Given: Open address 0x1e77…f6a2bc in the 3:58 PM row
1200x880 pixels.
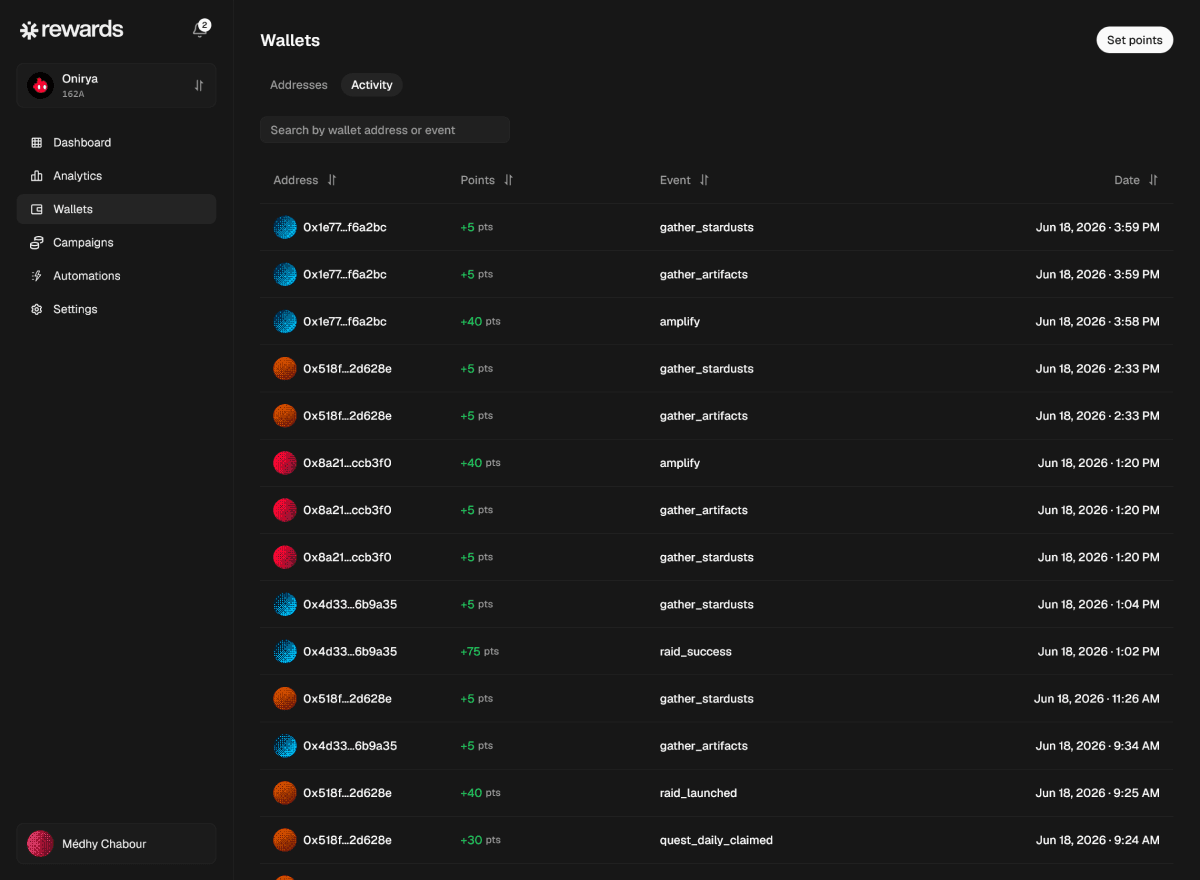Looking at the screenshot, I should click(345, 322).
